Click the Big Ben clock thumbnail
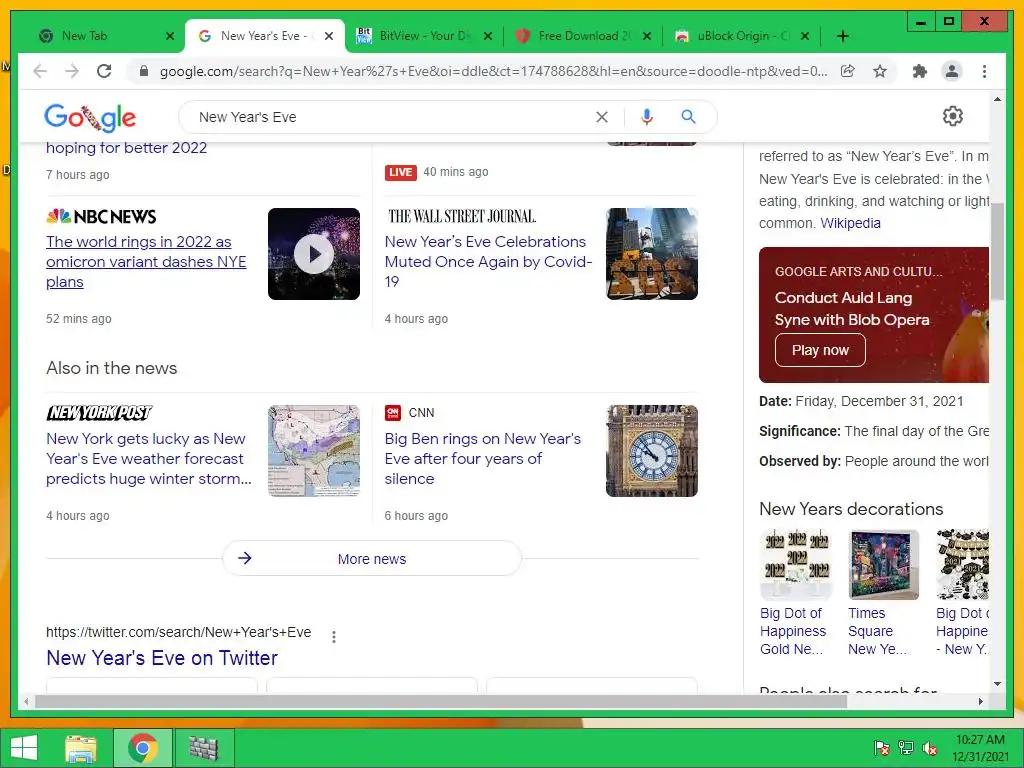The image size is (1024, 768). (x=652, y=451)
